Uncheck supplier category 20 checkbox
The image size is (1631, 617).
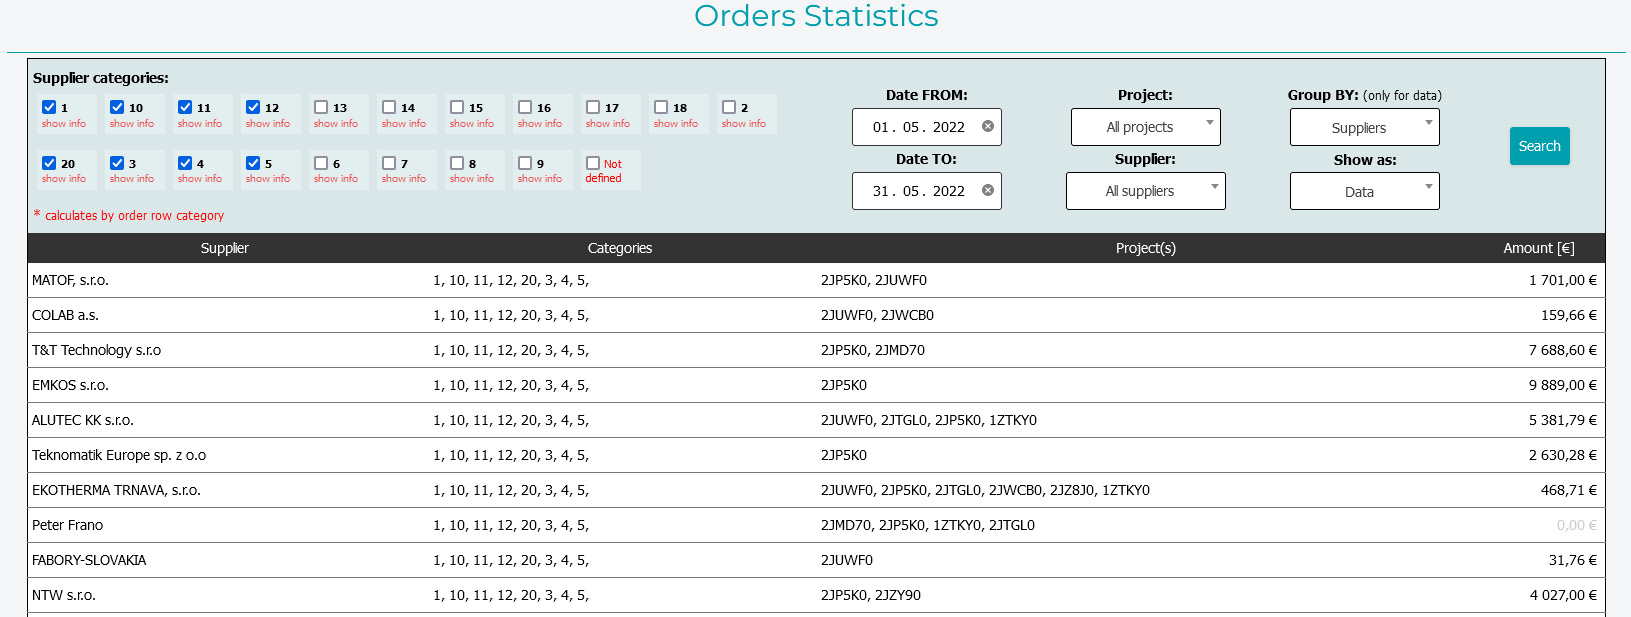point(49,163)
